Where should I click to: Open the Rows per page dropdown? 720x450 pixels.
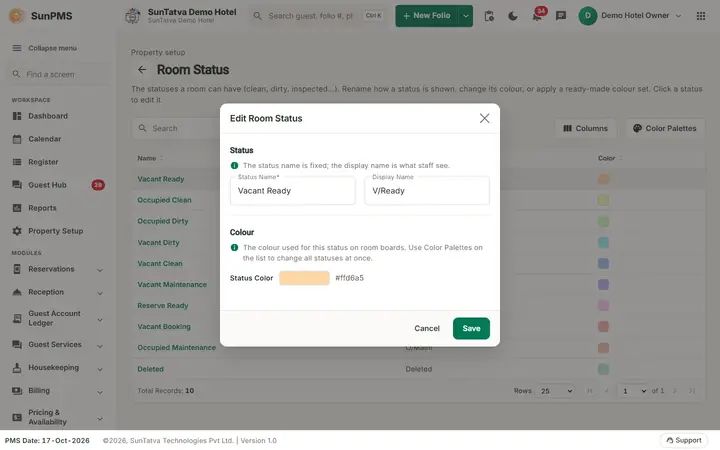click(556, 391)
